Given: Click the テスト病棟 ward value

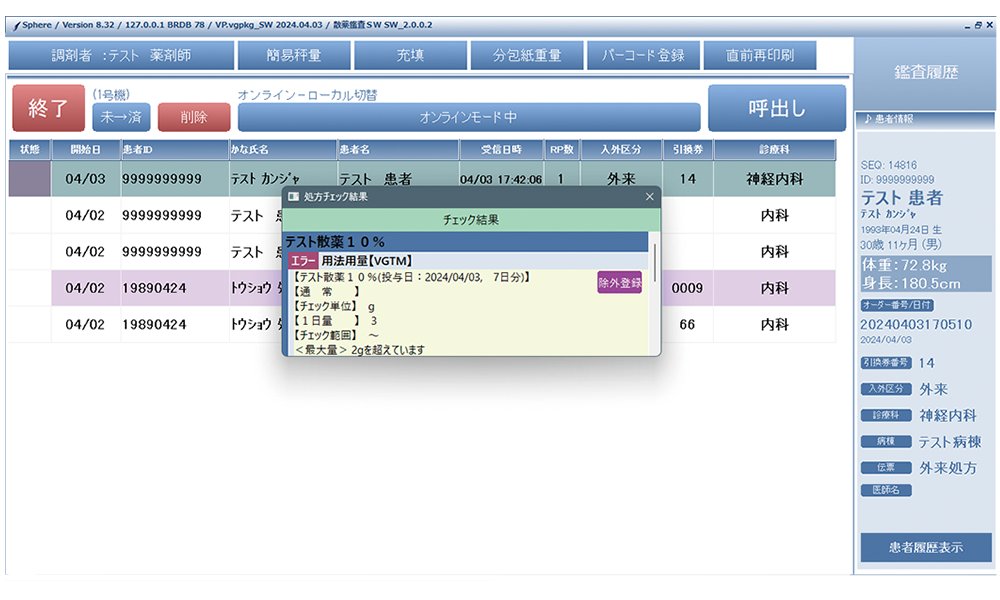Looking at the screenshot, I should coord(950,442).
